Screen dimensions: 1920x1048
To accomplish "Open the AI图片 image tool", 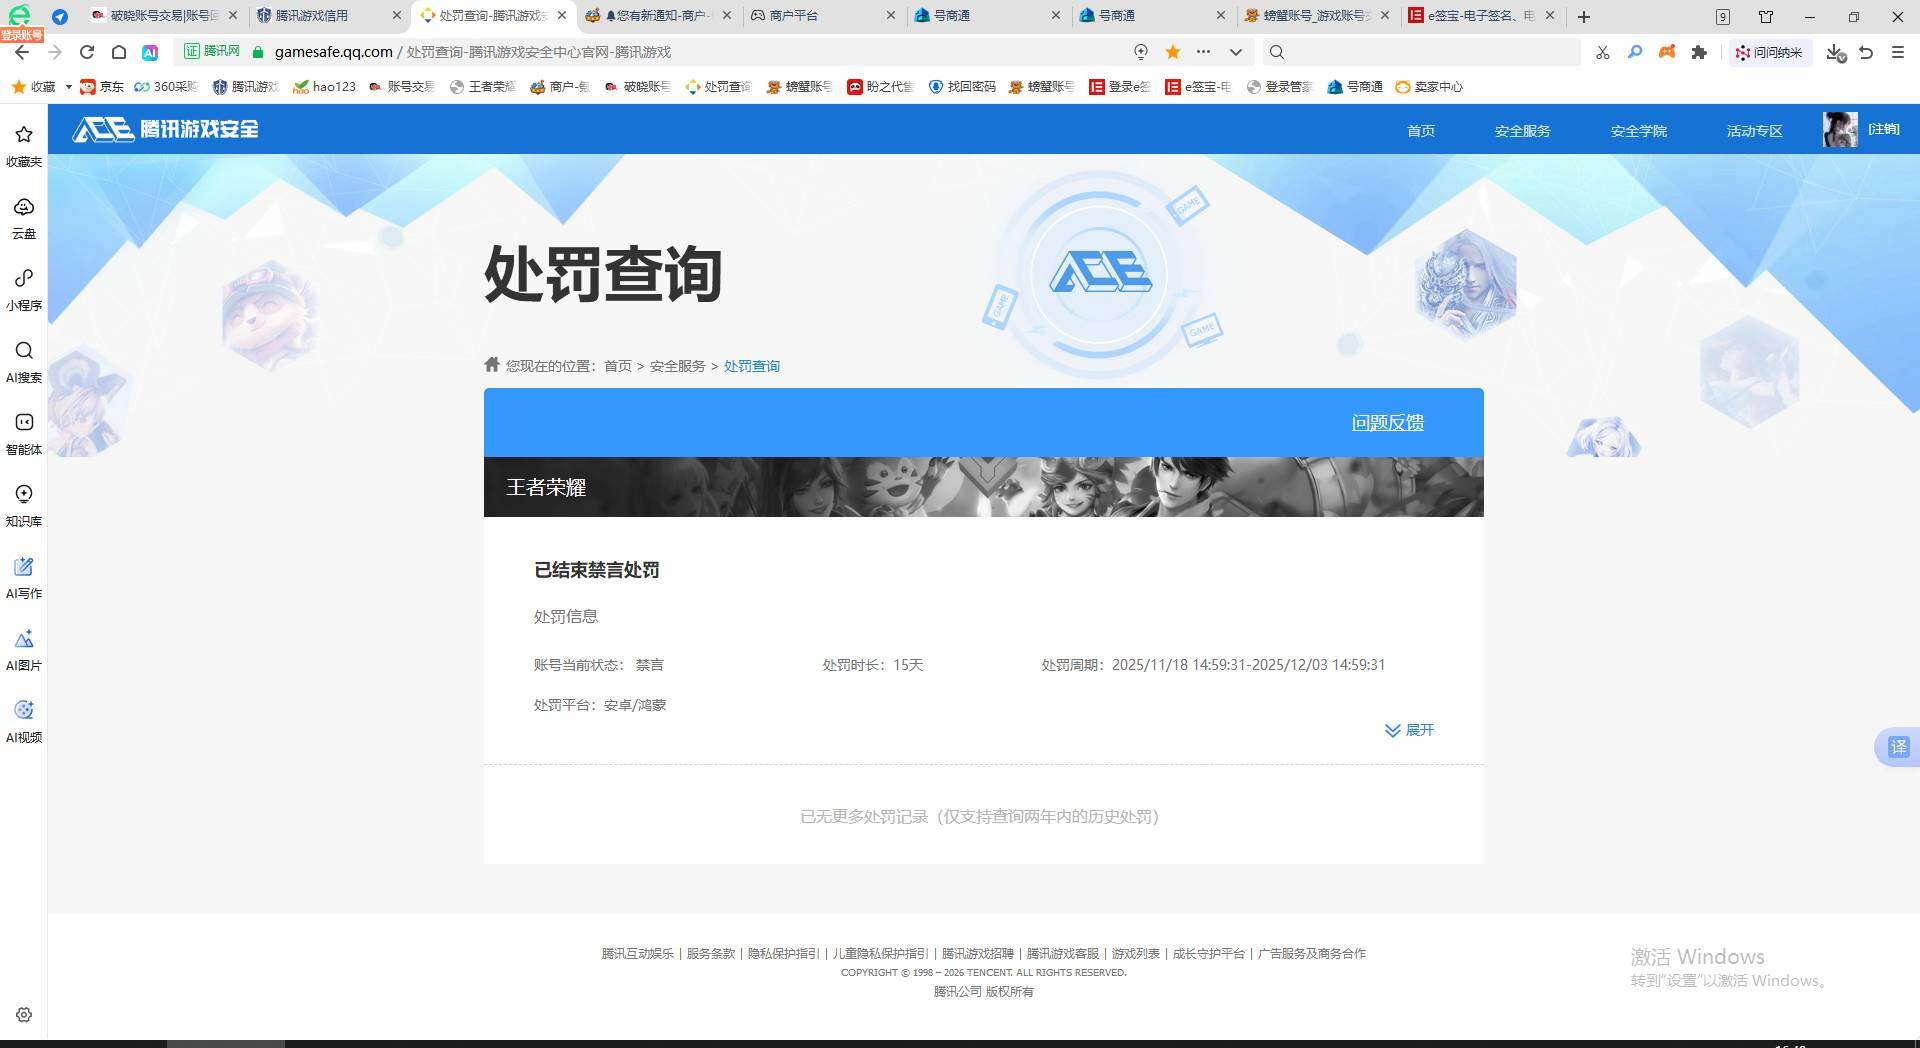I will coord(23,650).
